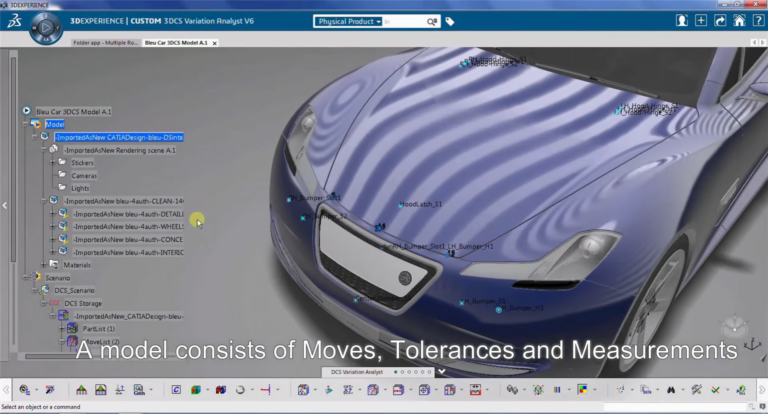Screen dimensions: 768x414
Task: Click the tag icon beside search
Action: (x=450, y=22)
